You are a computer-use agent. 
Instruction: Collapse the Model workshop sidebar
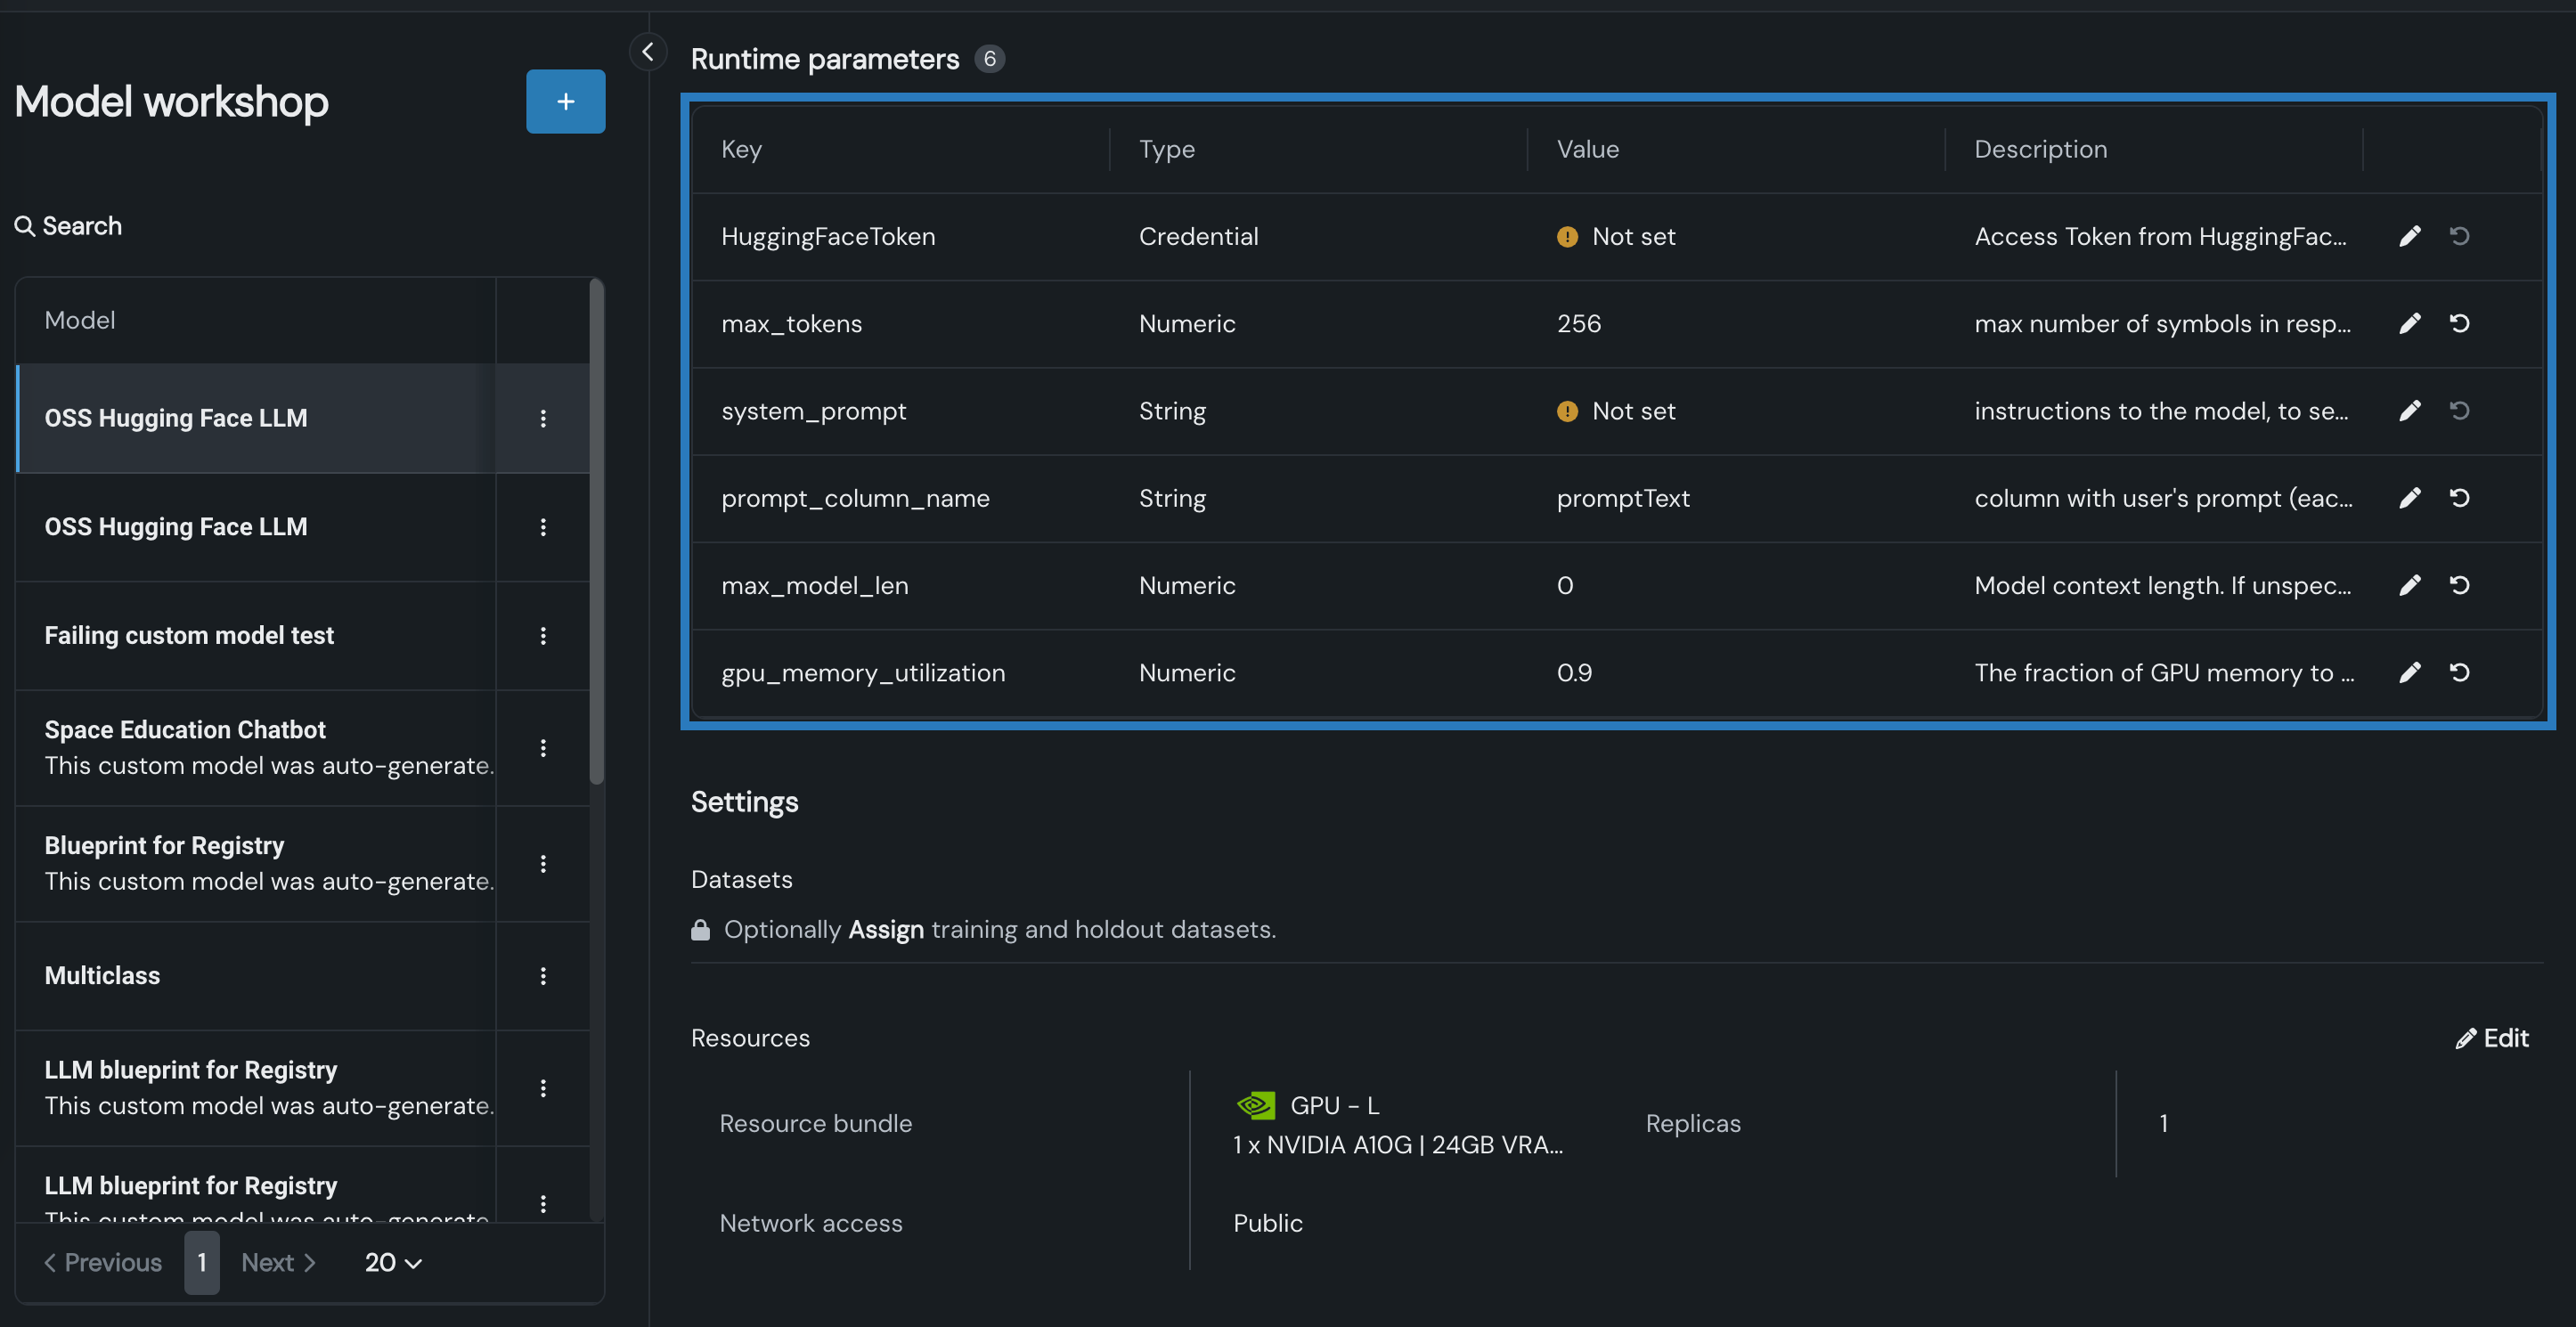click(x=648, y=52)
